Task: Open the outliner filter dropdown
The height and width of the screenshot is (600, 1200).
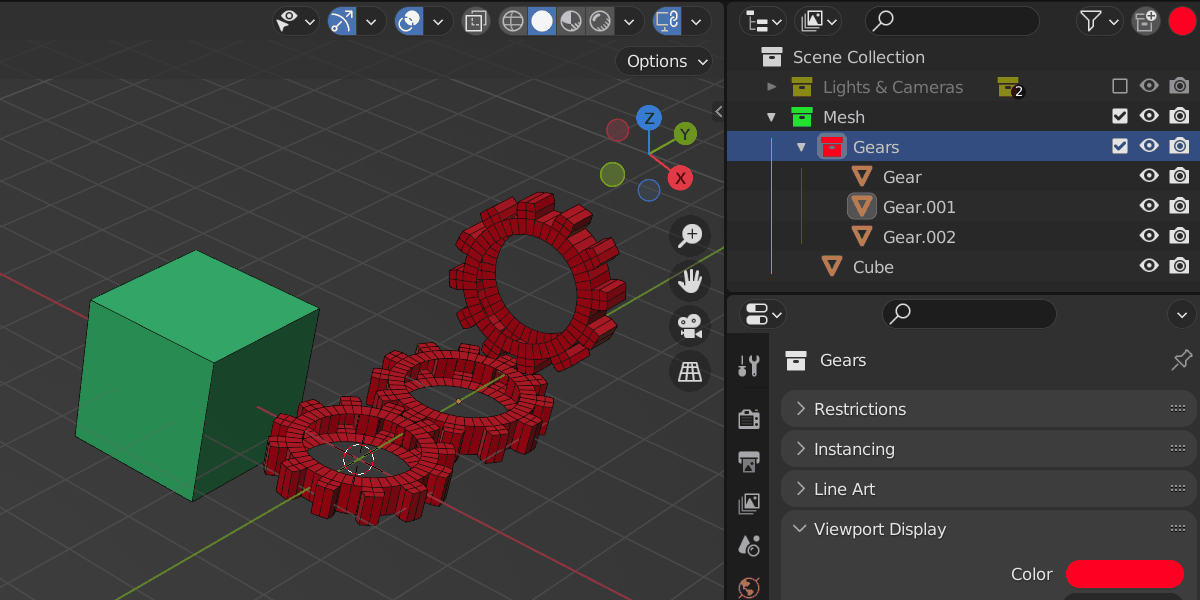Action: tap(1100, 20)
